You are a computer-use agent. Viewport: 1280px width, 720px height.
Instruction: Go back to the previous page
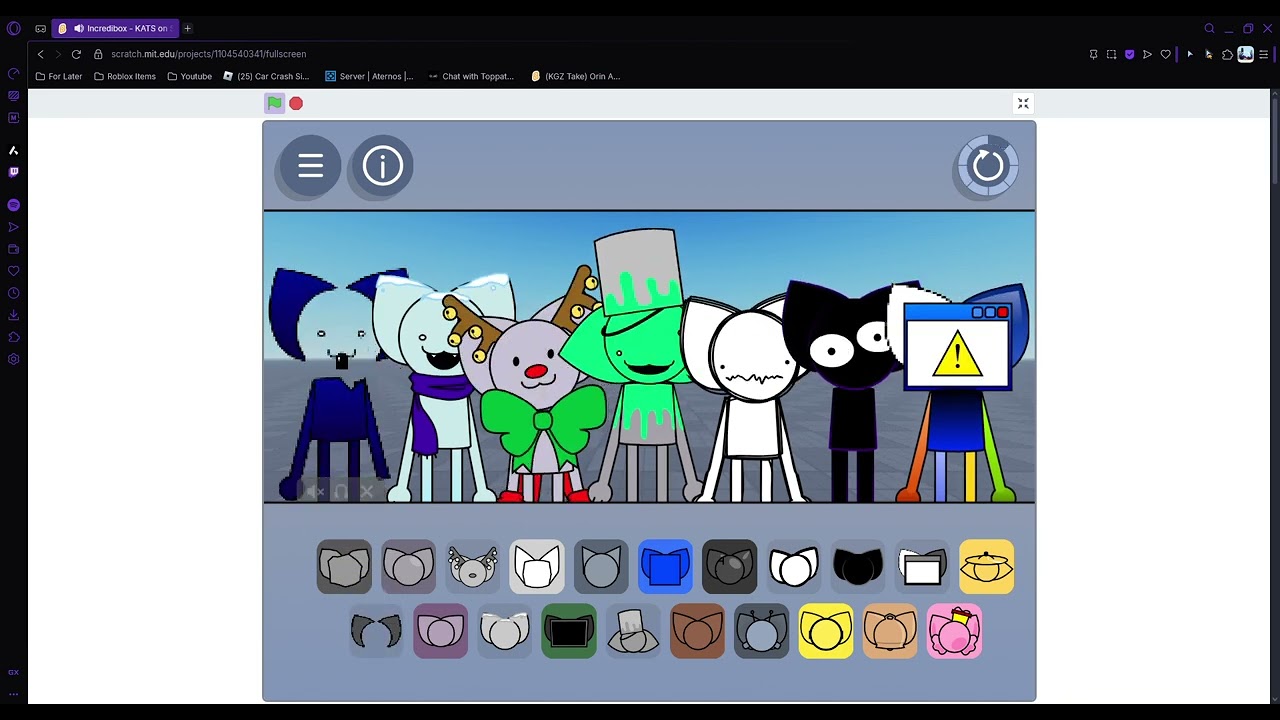(40, 54)
